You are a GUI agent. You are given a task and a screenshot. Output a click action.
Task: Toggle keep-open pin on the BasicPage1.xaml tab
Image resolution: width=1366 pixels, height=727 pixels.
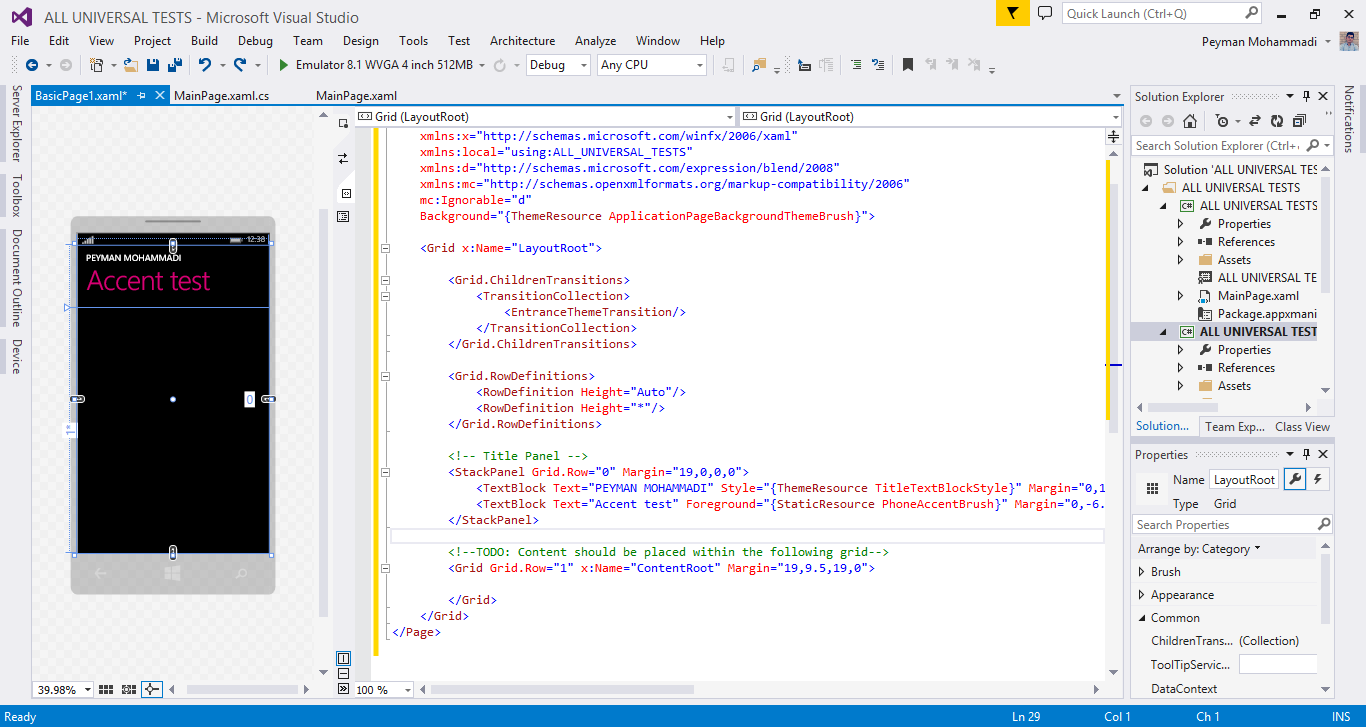click(x=141, y=96)
